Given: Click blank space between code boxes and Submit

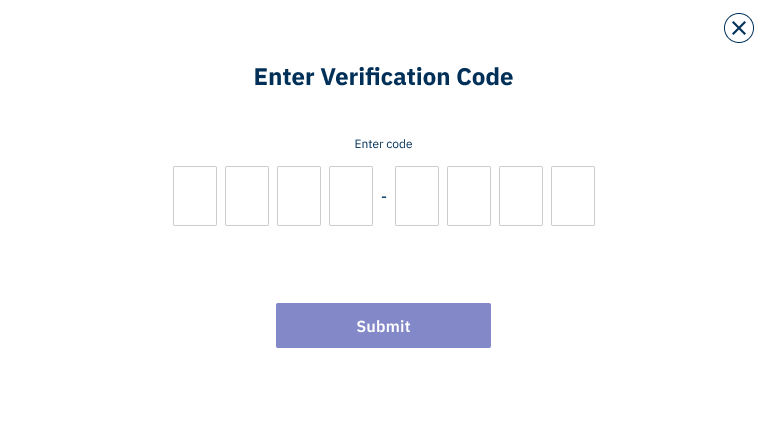Looking at the screenshot, I should click(x=384, y=264).
